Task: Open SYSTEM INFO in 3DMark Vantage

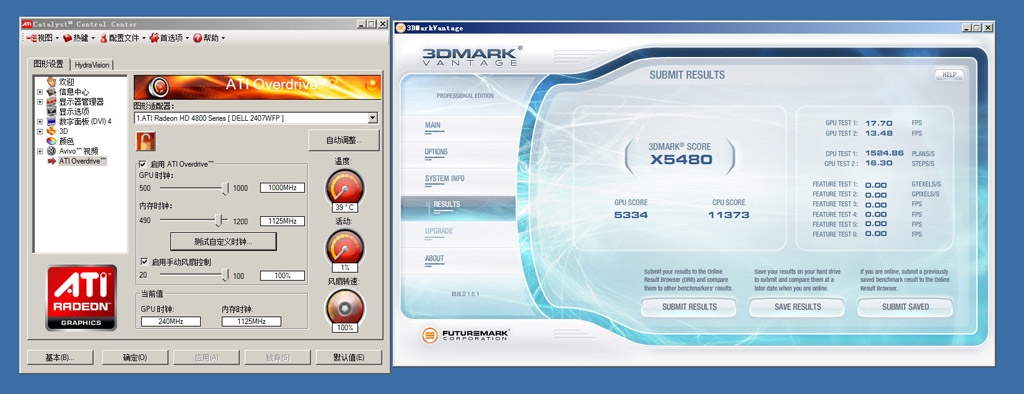Action: 445,178
